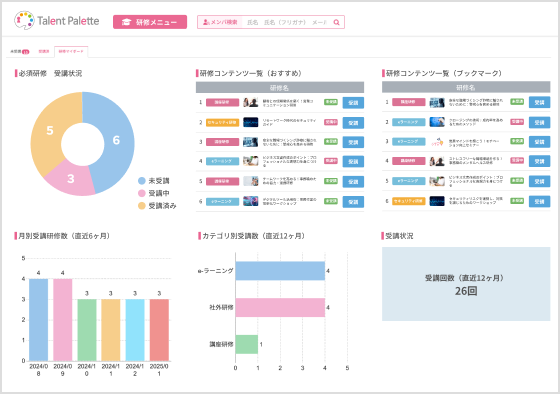Click the 2024/08 monthly bar

pyautogui.click(x=39, y=320)
